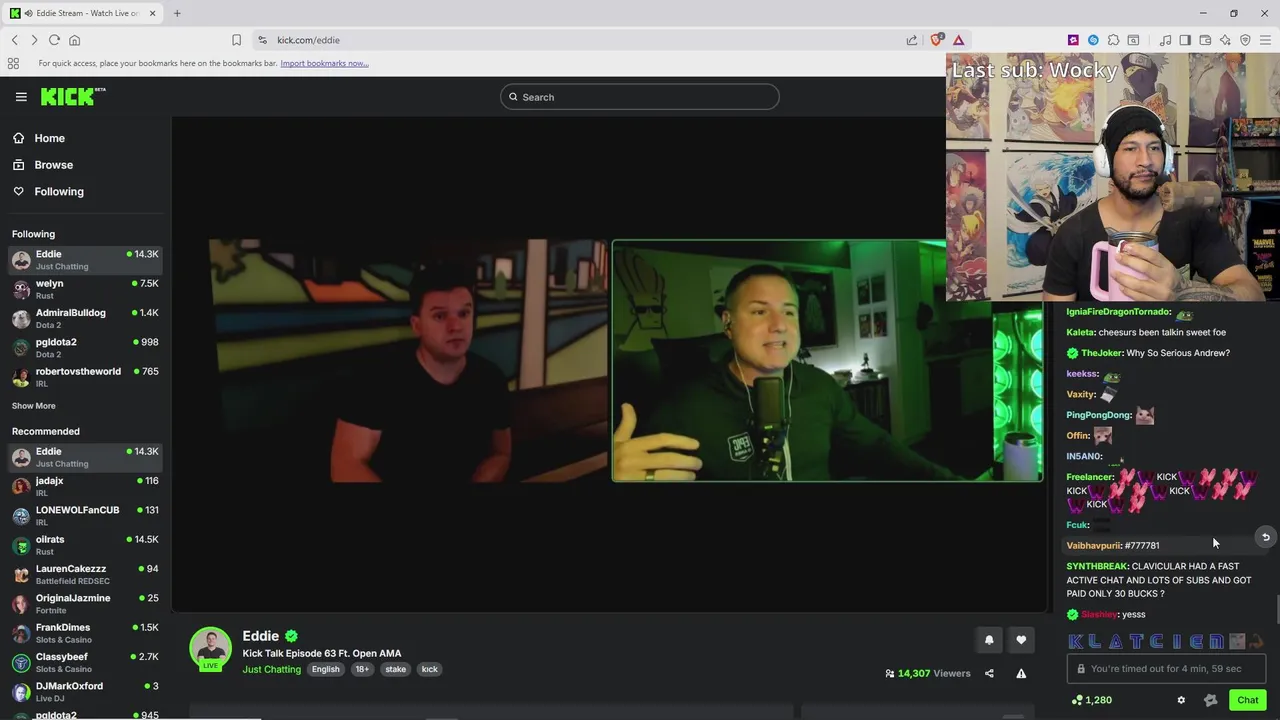Open the Brave VPN shield icon
Viewport: 1280px width, 720px height.
click(1245, 40)
